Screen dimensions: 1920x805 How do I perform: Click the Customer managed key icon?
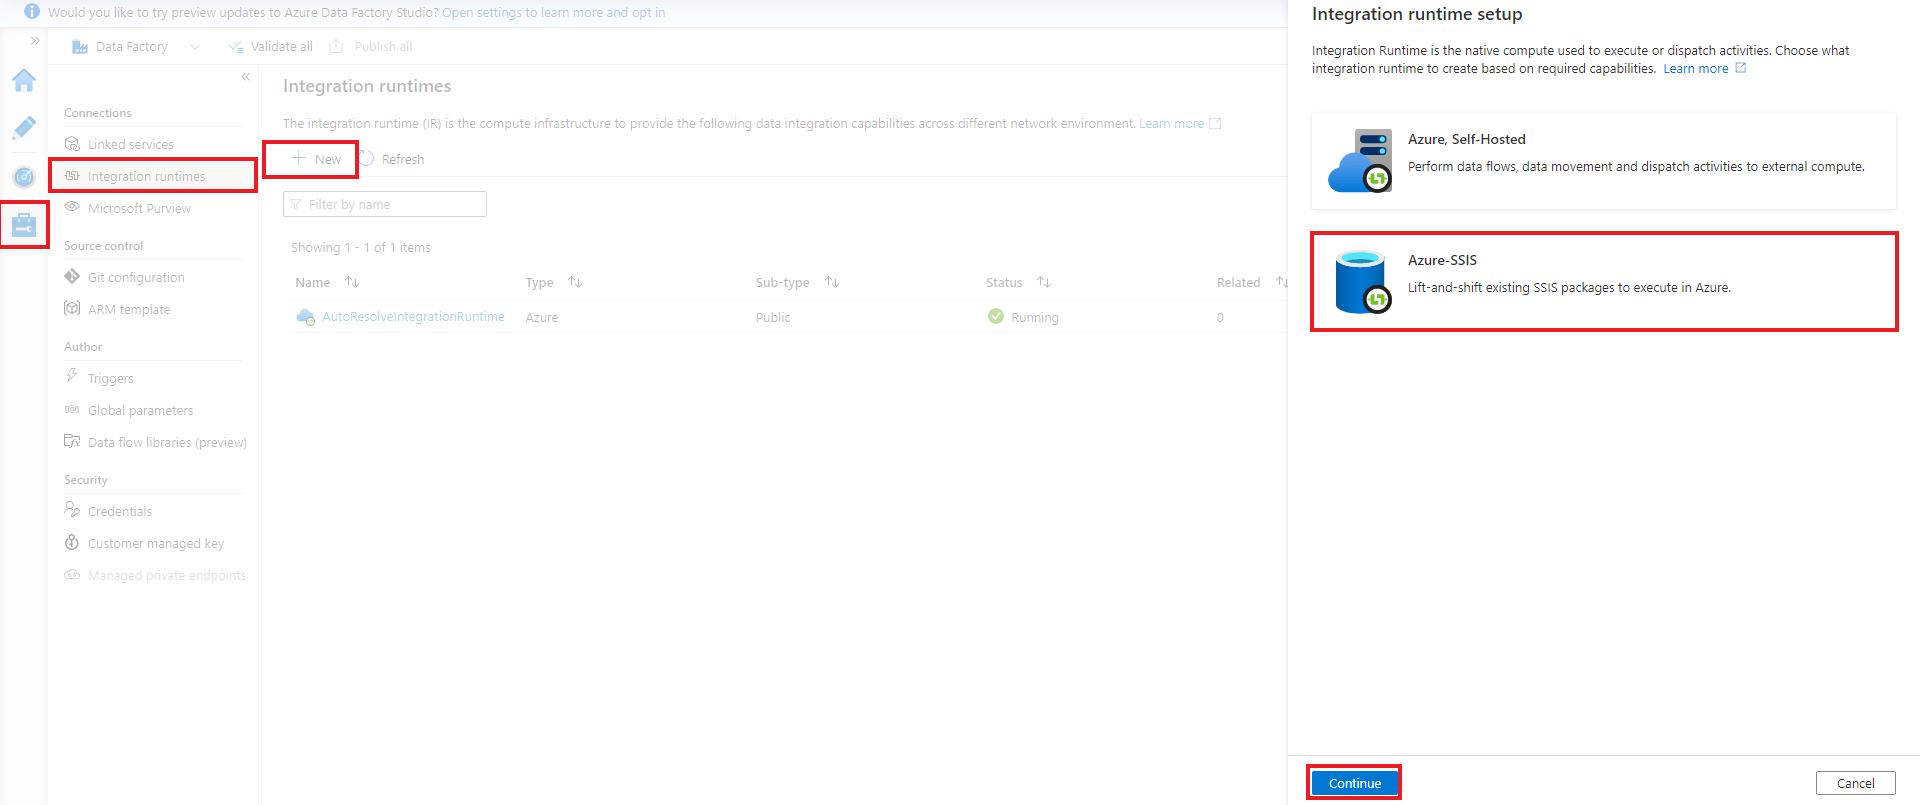(x=72, y=542)
